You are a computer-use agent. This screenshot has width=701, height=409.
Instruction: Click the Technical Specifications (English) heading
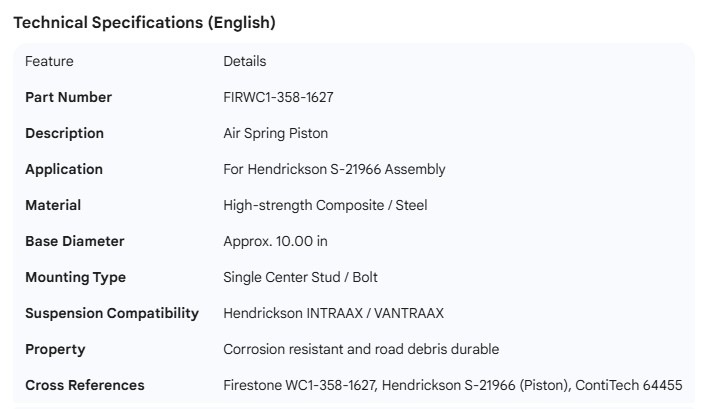[144, 22]
